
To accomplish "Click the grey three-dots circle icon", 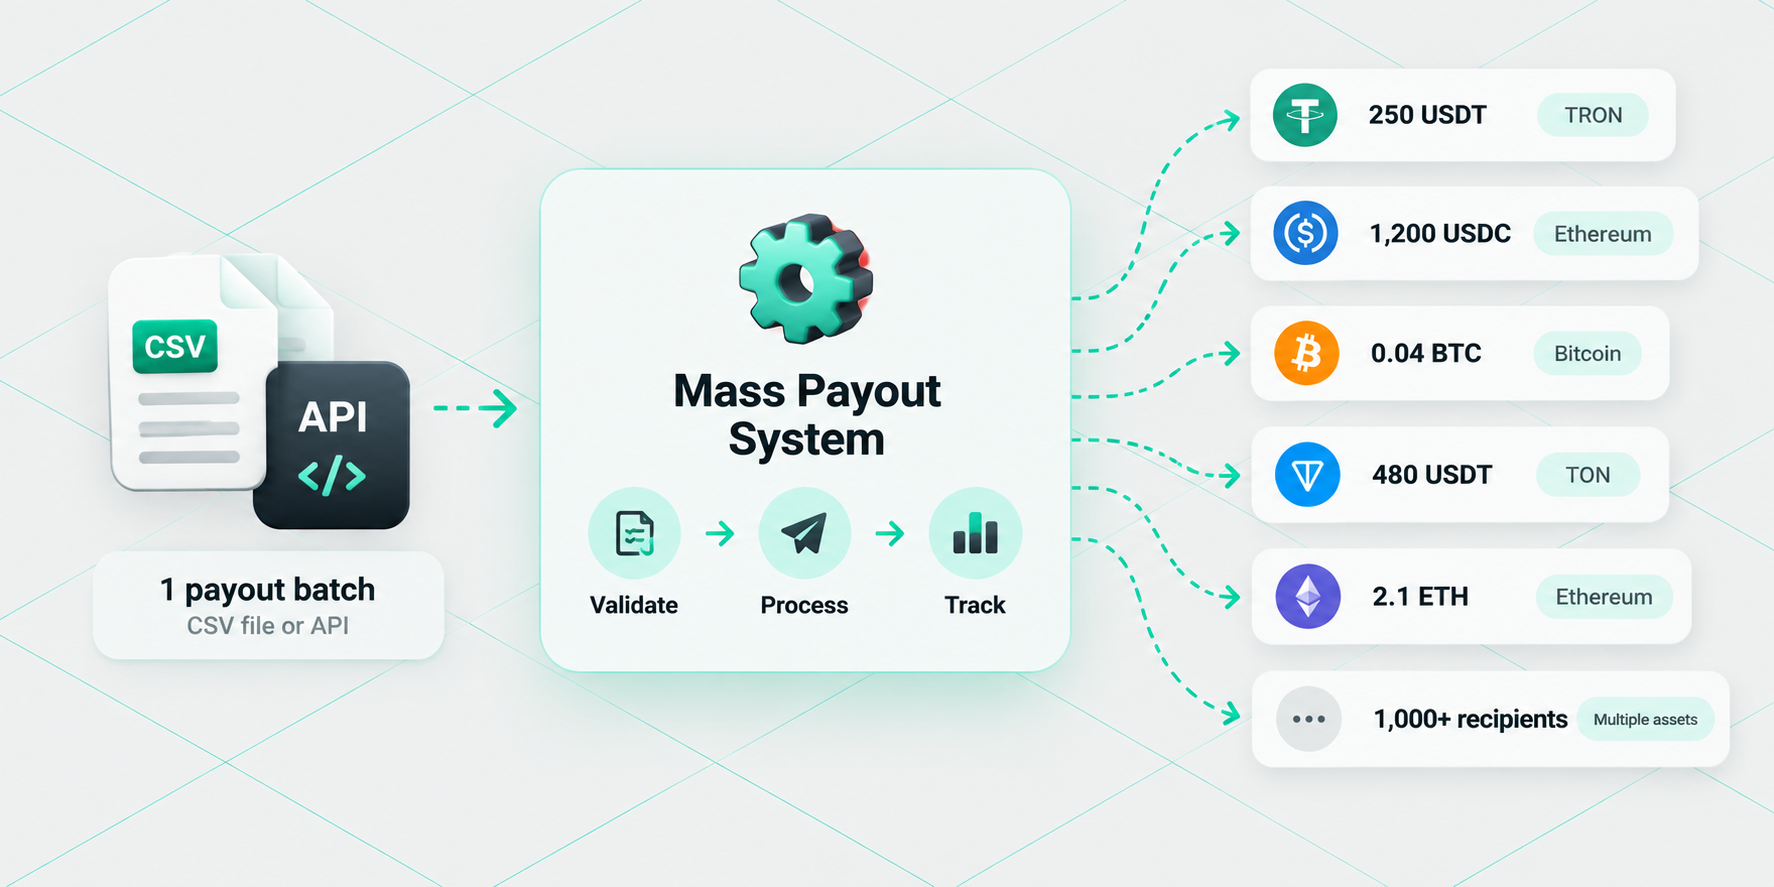I will click(x=1308, y=719).
